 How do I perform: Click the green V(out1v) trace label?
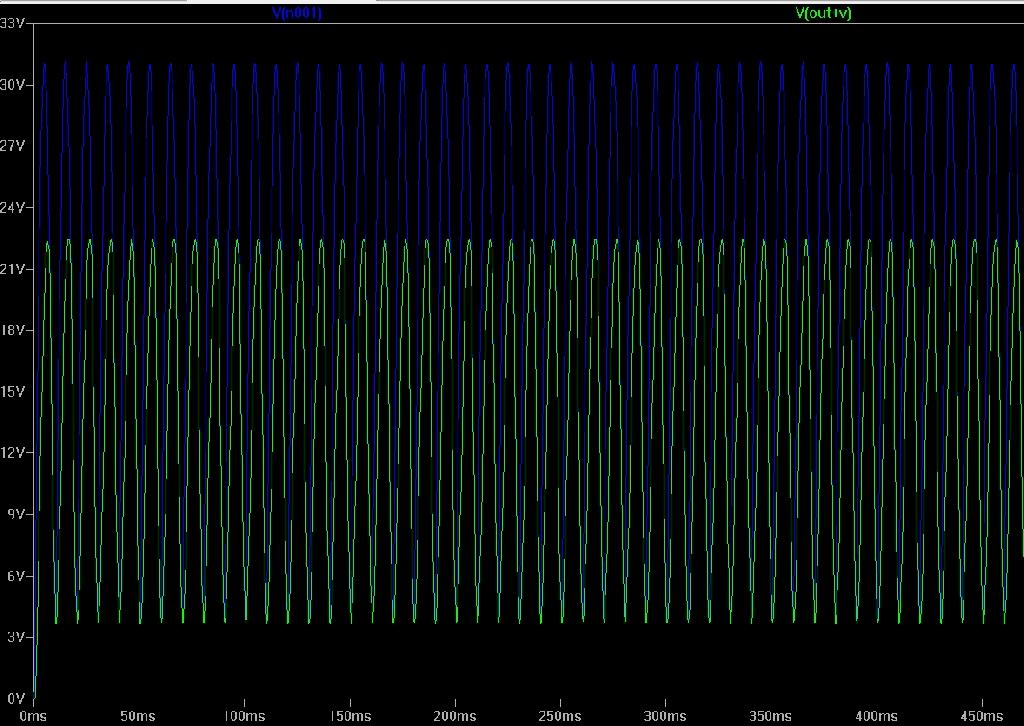824,13
